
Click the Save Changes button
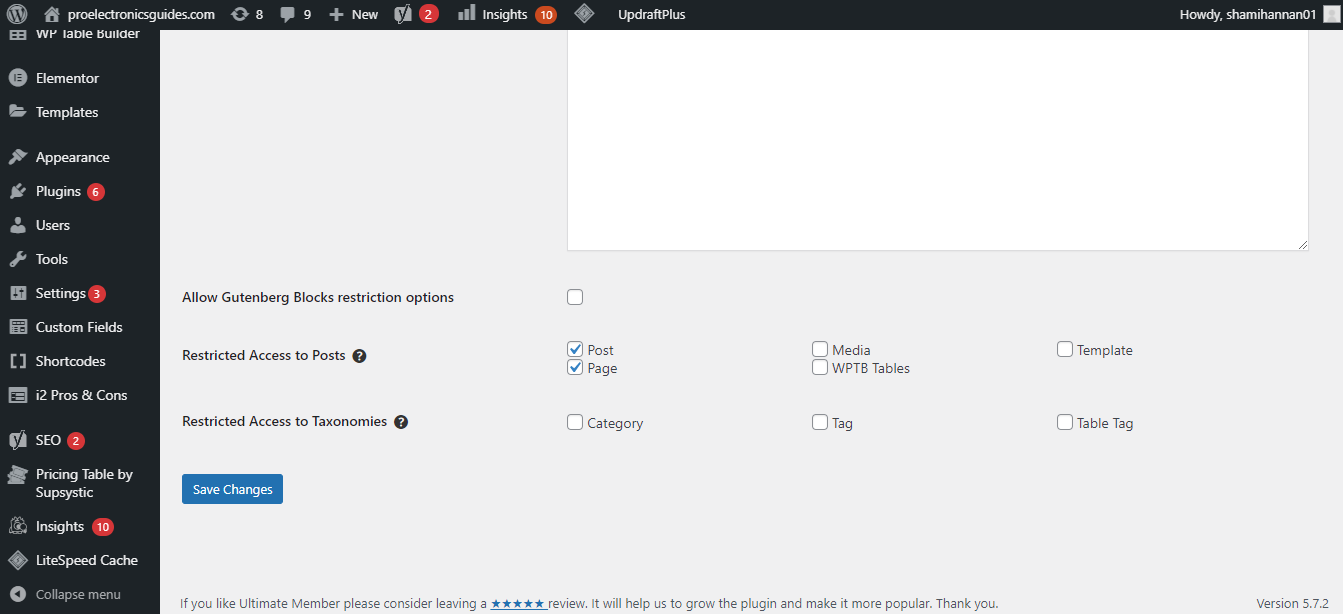(232, 489)
